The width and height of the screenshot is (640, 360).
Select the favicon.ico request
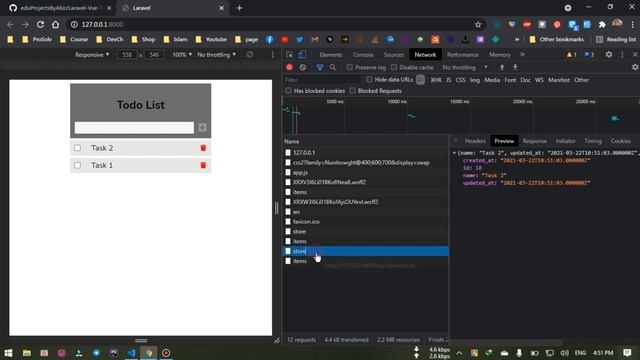point(365,222)
